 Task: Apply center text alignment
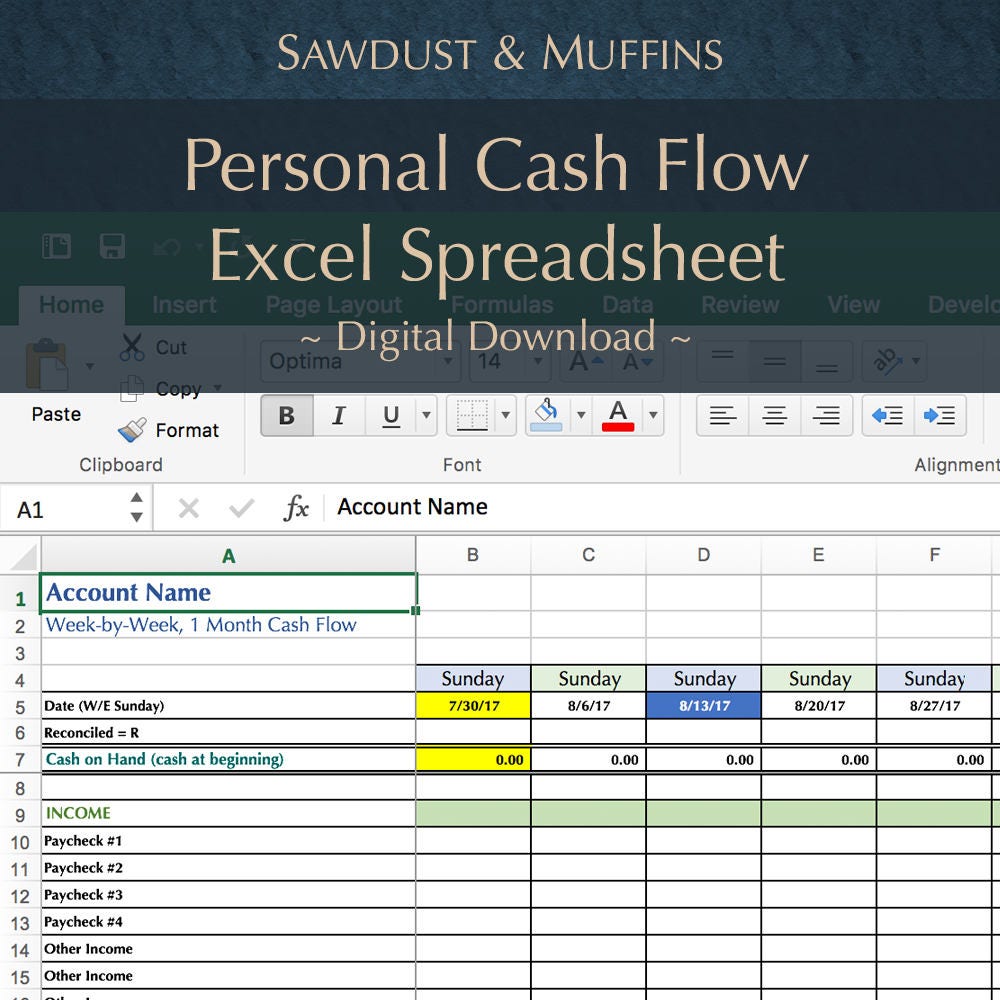(x=774, y=413)
